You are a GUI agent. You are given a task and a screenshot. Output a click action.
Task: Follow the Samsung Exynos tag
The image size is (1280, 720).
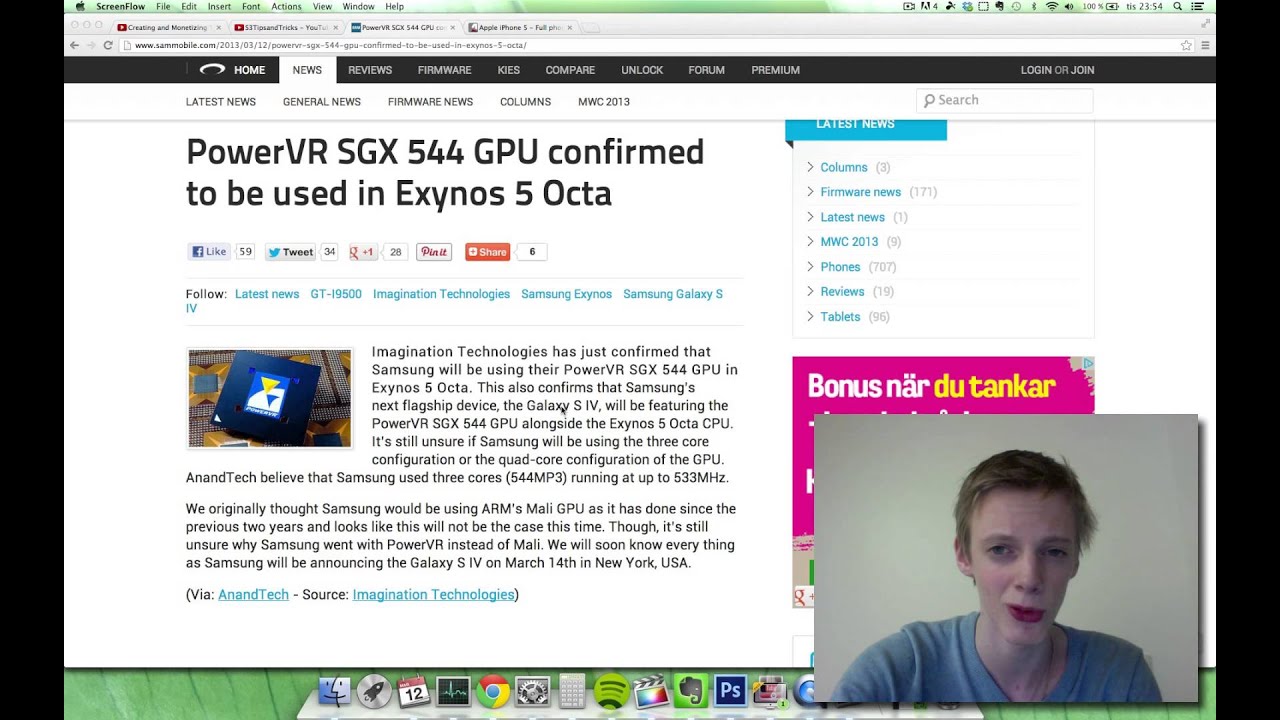click(x=566, y=294)
